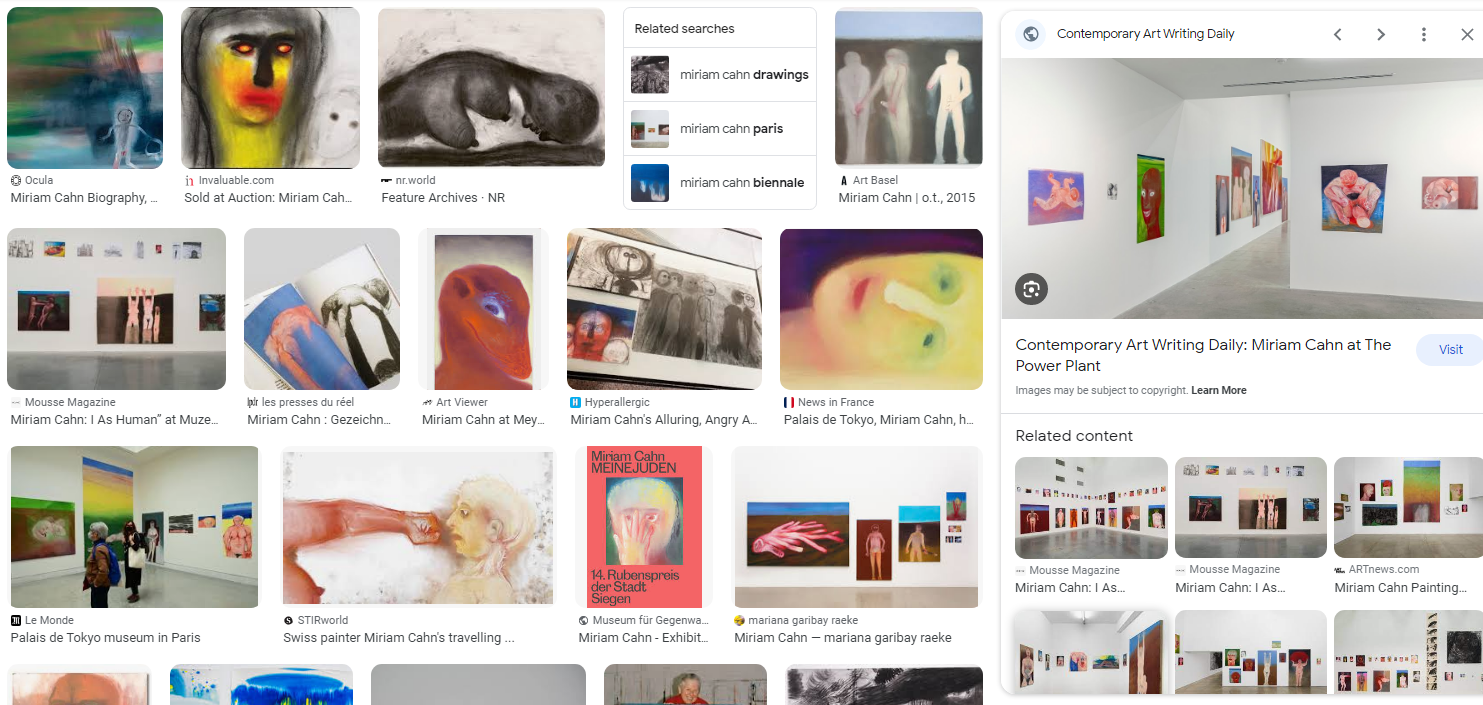Click the Google Lens search icon on preview image
Viewport: 1483px width, 705px height.
[x=1031, y=290]
